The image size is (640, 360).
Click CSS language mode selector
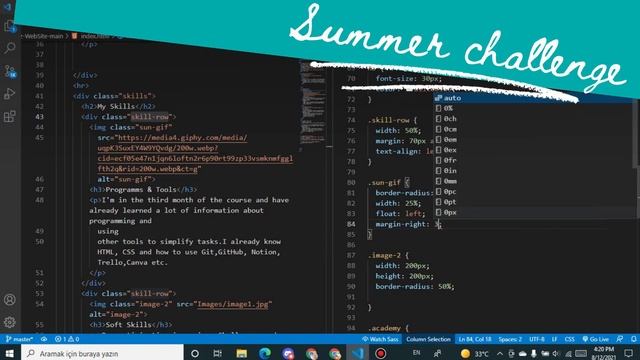[569, 339]
